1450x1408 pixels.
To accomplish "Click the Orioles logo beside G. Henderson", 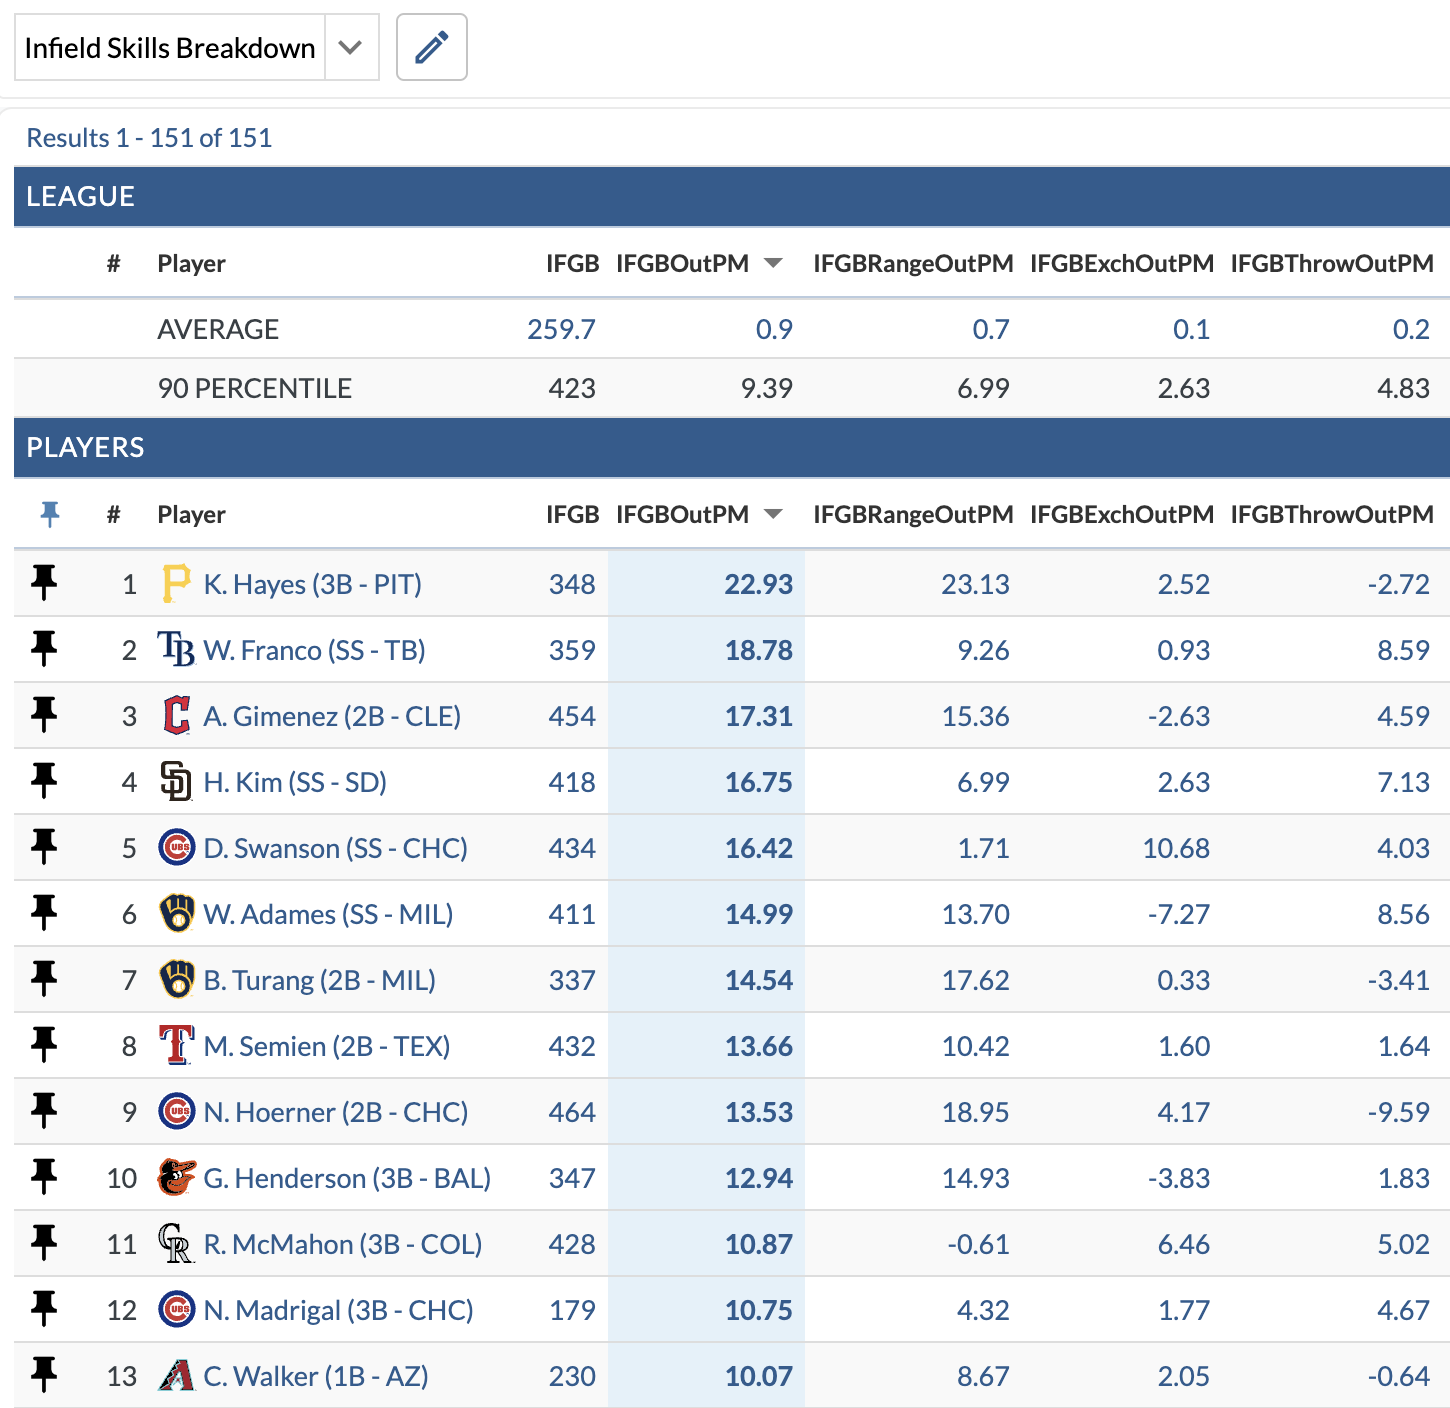I will (176, 1178).
